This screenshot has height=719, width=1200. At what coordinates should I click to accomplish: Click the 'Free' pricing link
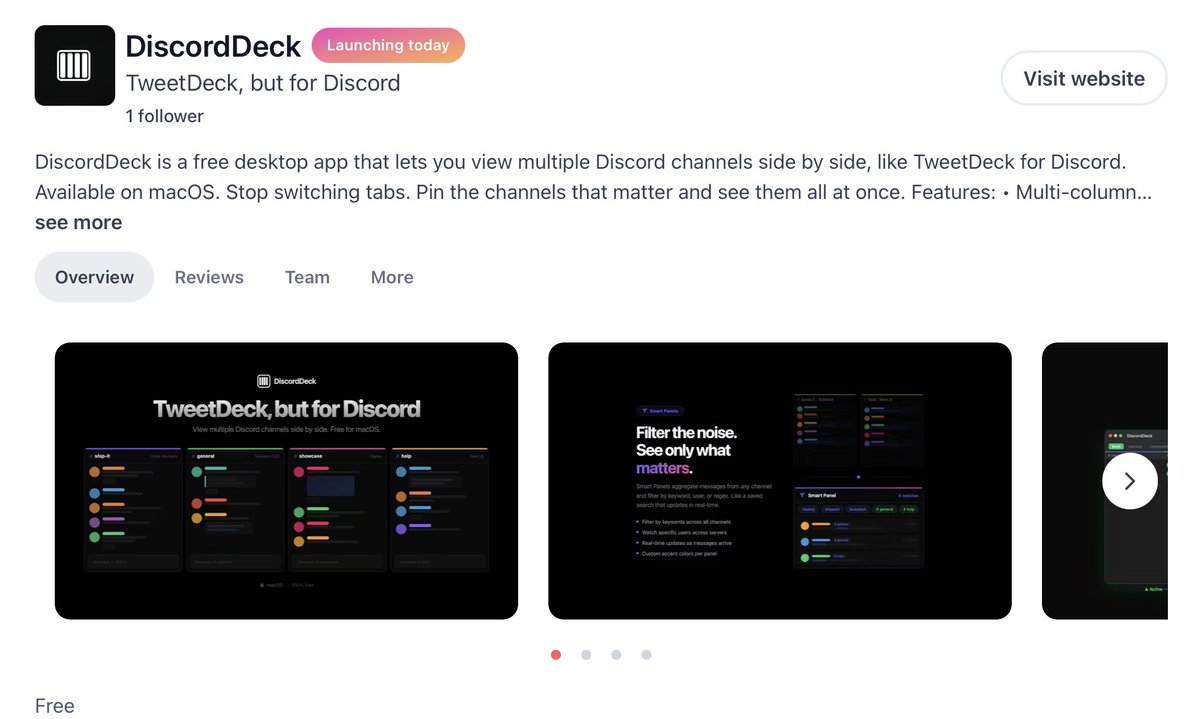54,705
